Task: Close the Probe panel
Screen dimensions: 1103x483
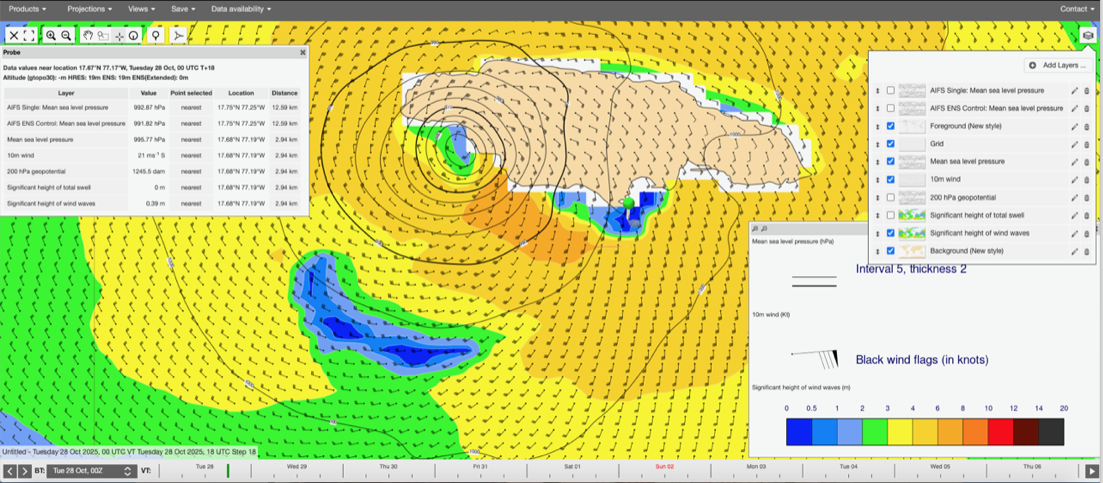Action: [x=303, y=52]
